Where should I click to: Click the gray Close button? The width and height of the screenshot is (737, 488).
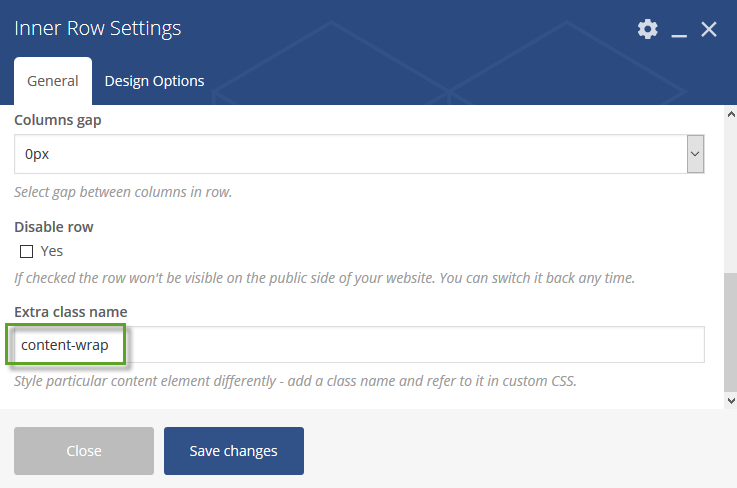[84, 451]
